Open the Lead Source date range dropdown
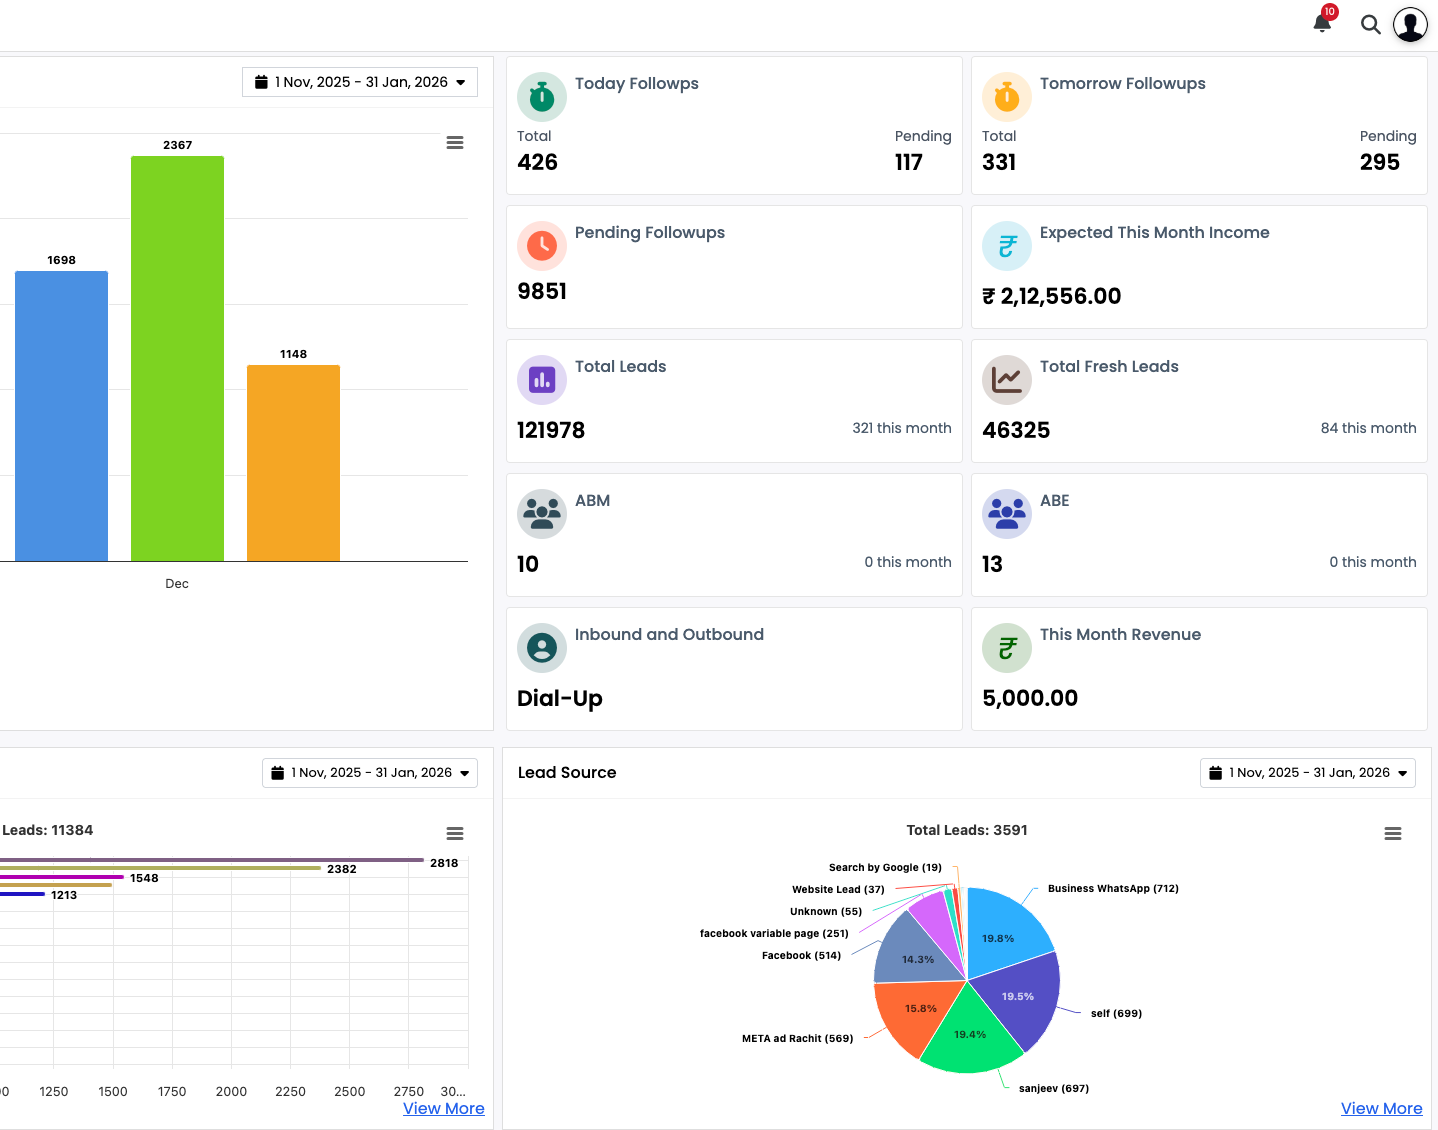The image size is (1438, 1130). (1307, 772)
